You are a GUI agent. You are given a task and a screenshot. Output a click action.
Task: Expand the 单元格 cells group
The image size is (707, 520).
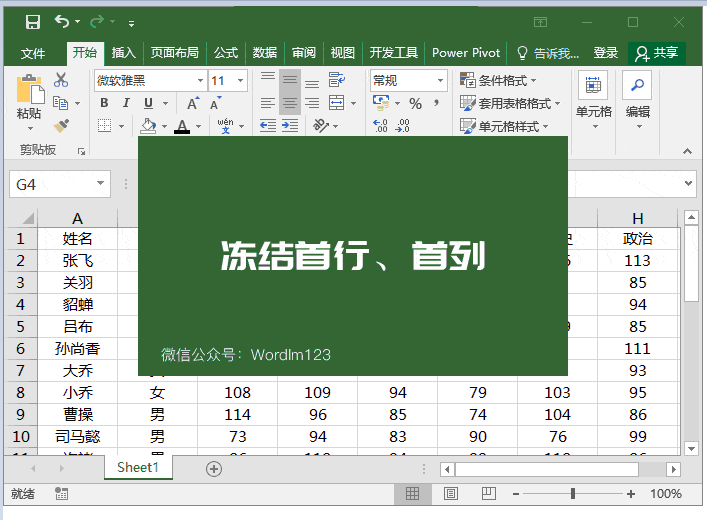[x=594, y=100]
